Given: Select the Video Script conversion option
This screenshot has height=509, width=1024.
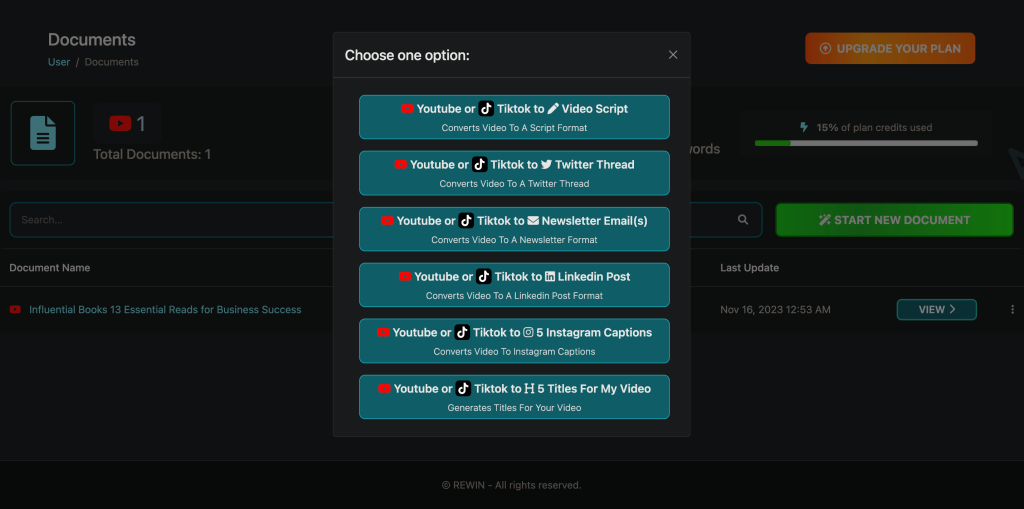Looking at the screenshot, I should coord(514,117).
